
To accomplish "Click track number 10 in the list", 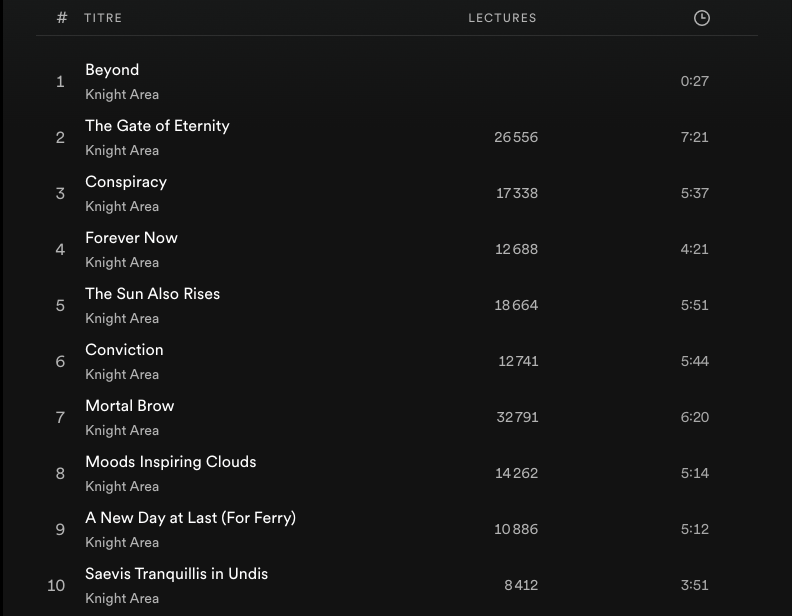I will point(57,586).
